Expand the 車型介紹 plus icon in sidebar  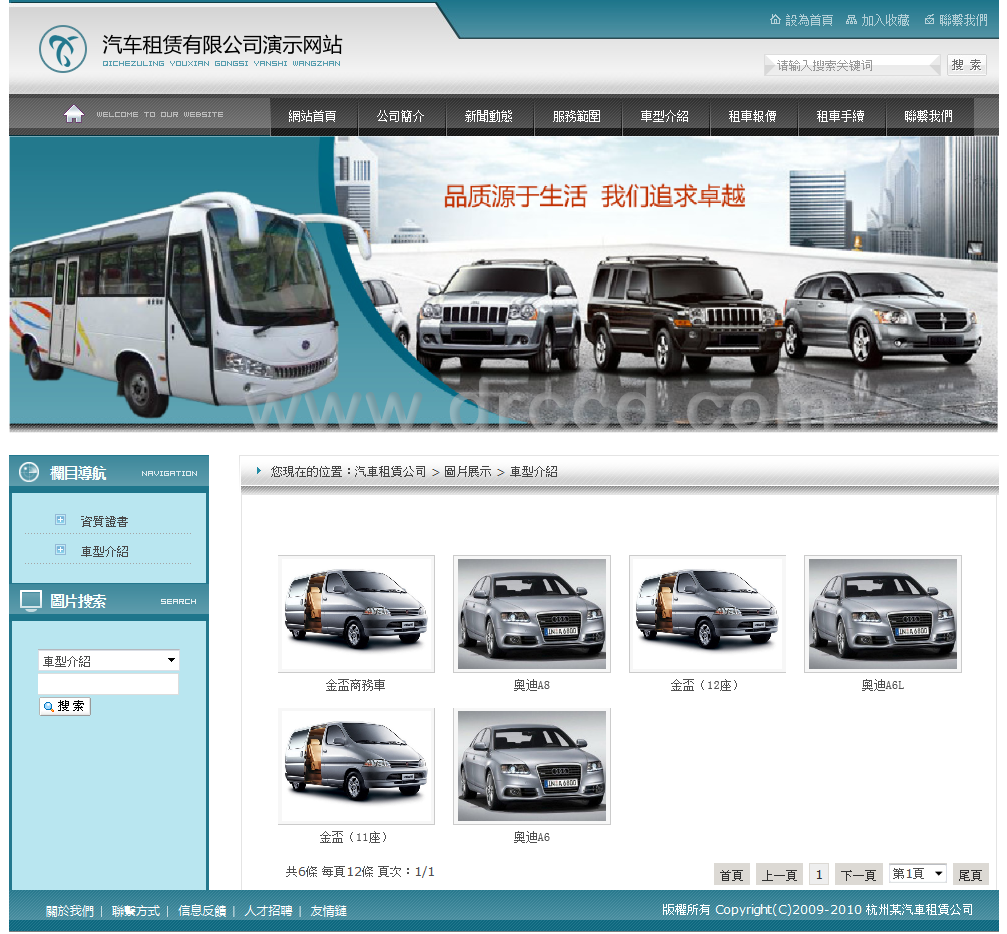point(60,550)
